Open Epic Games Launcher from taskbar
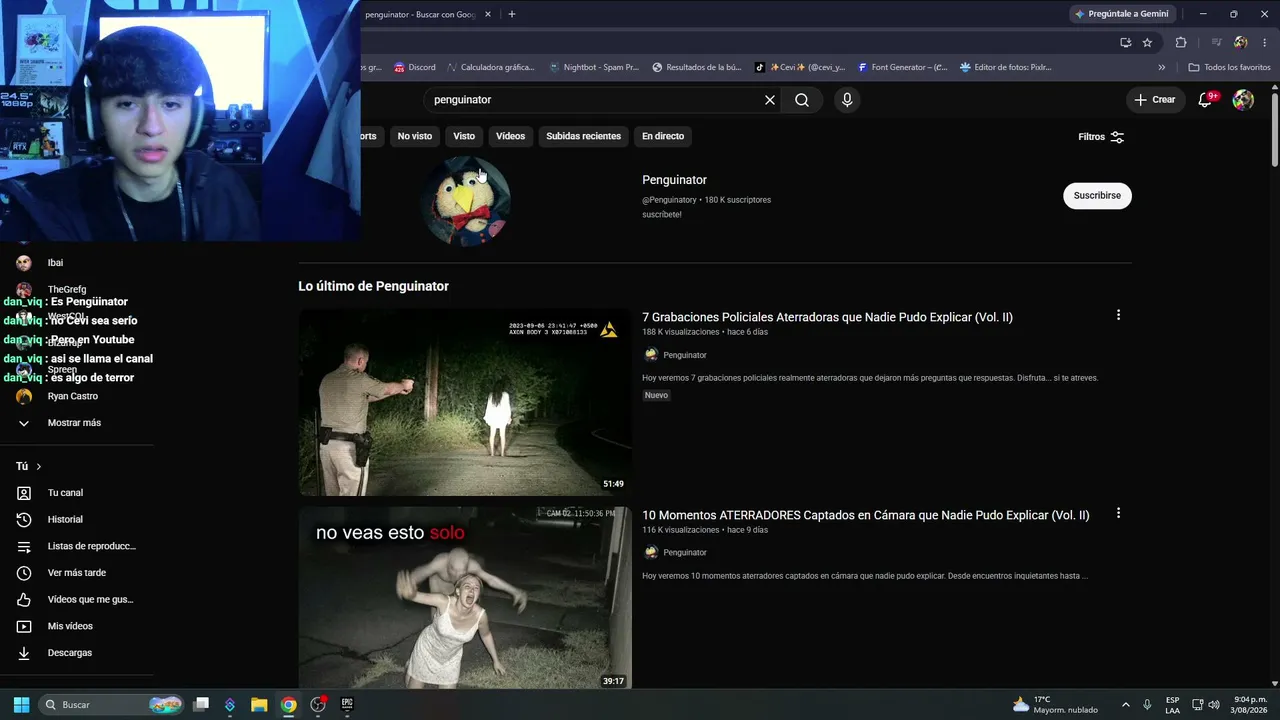Image resolution: width=1280 pixels, height=720 pixels. tap(347, 705)
